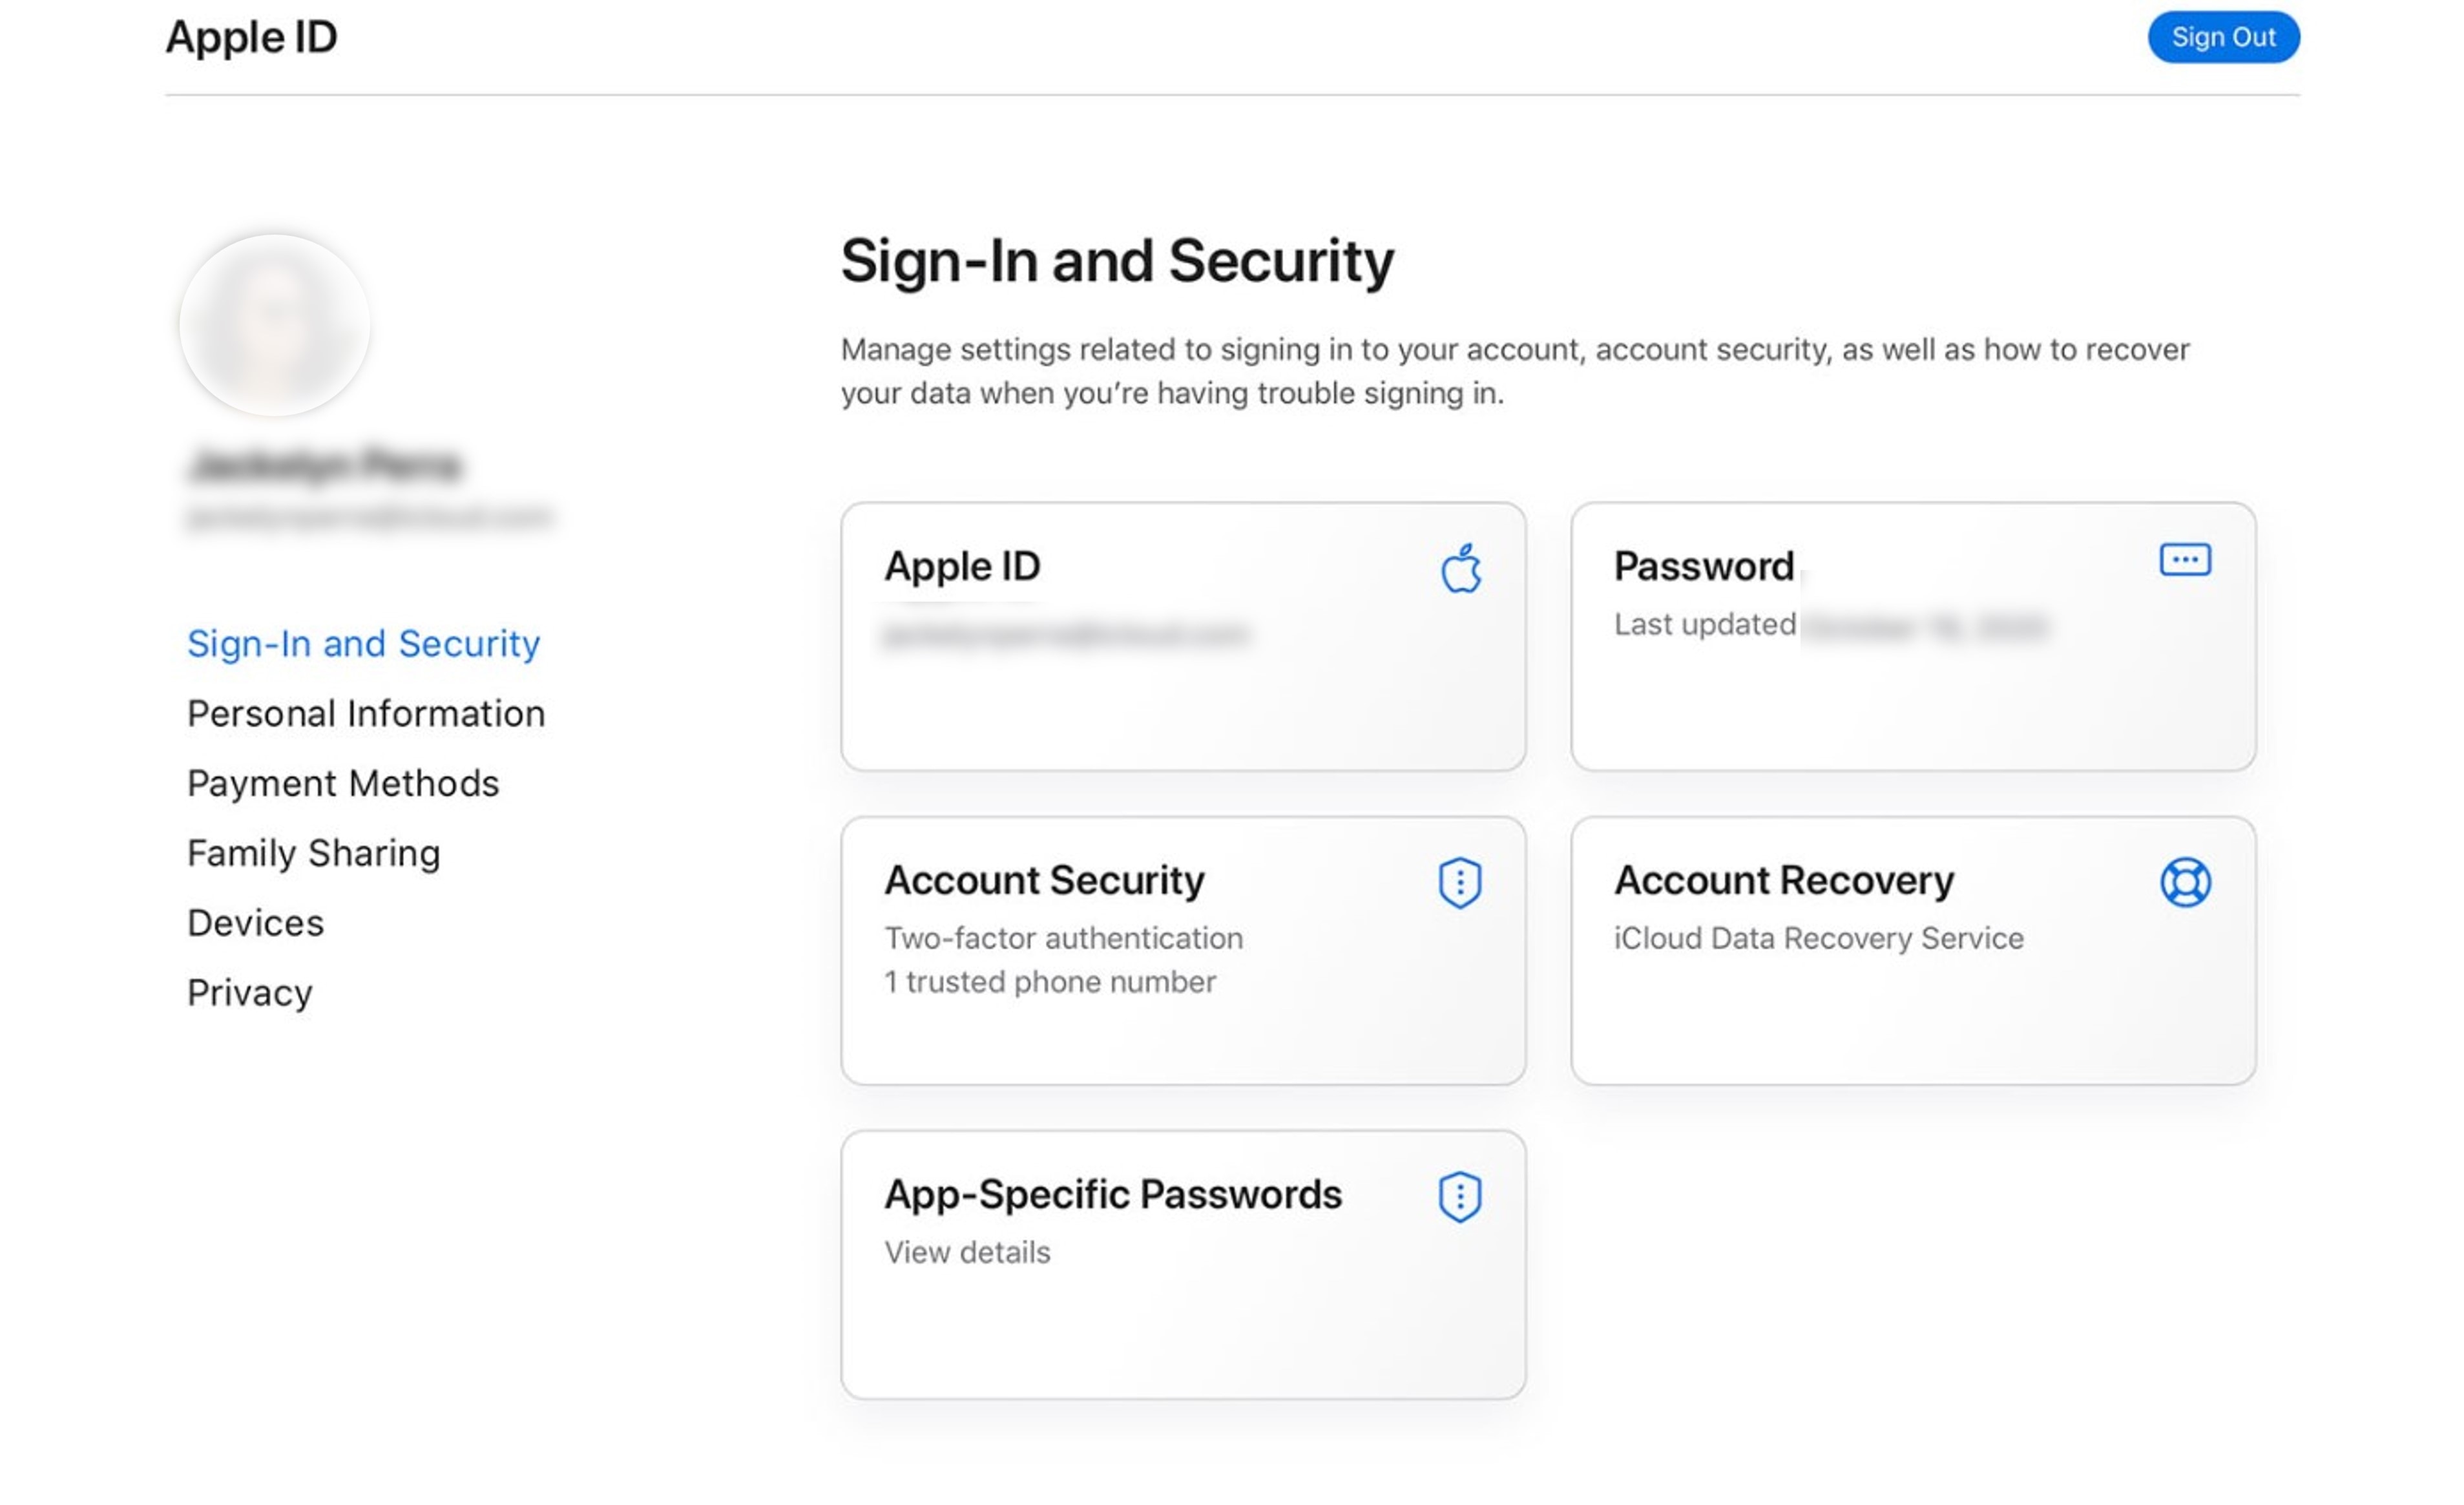
Task: Open the Account Recovery heading
Action: coord(1783,880)
